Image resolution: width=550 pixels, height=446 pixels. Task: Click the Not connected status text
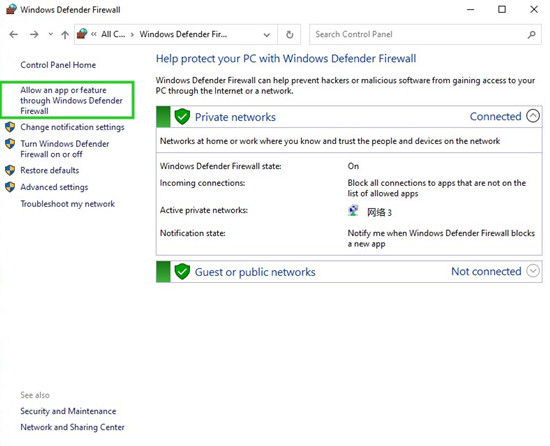[486, 271]
